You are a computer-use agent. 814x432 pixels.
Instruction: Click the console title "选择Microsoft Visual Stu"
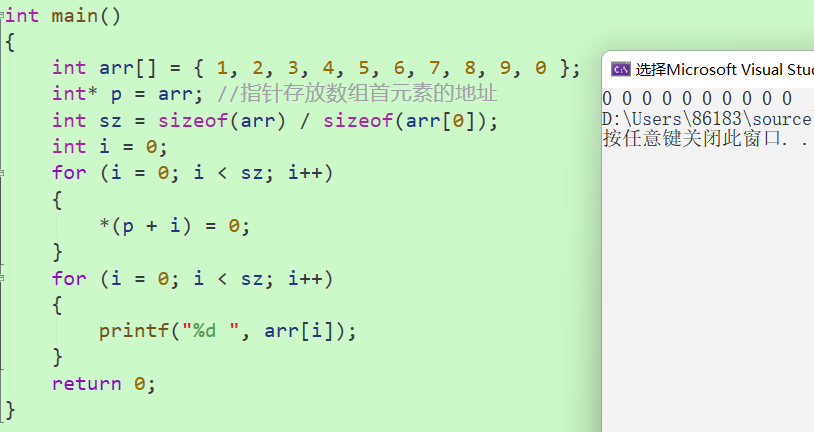724,70
